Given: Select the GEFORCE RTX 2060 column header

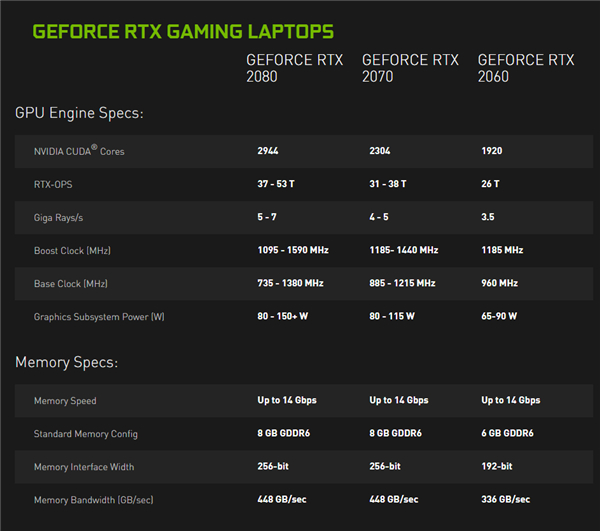Looking at the screenshot, I should point(526,68).
